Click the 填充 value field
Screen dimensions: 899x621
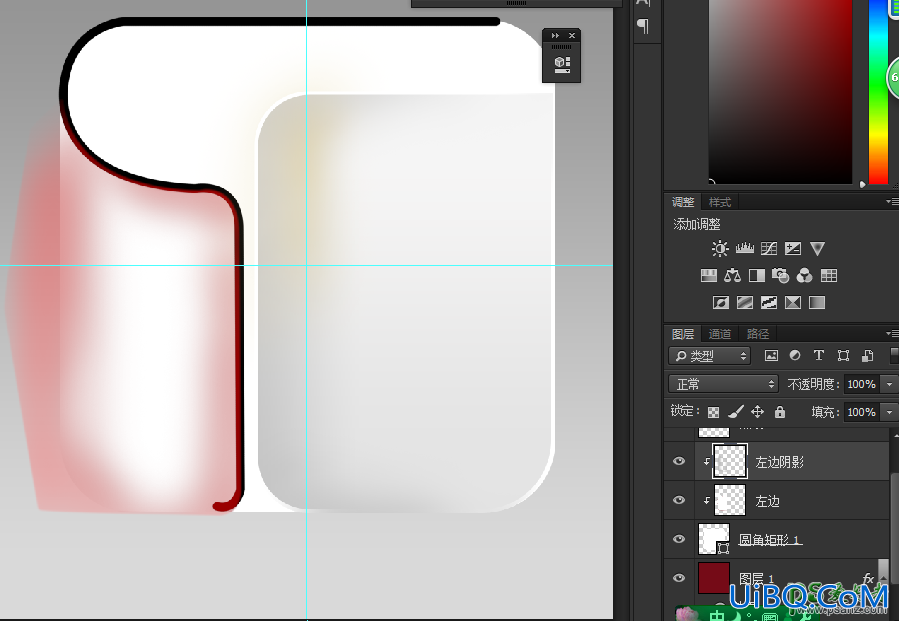click(862, 412)
